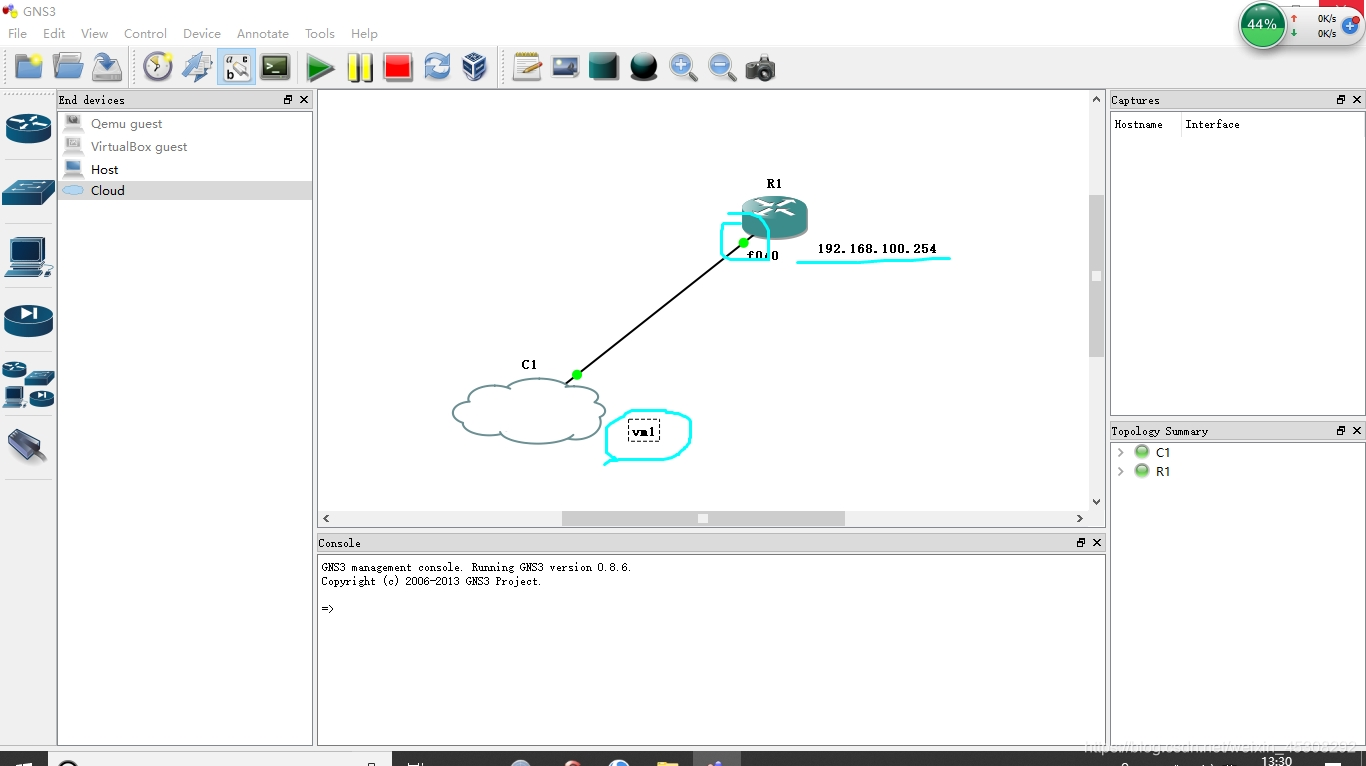
Task: Click the 192.168.100.254 note label
Action: [877, 249]
